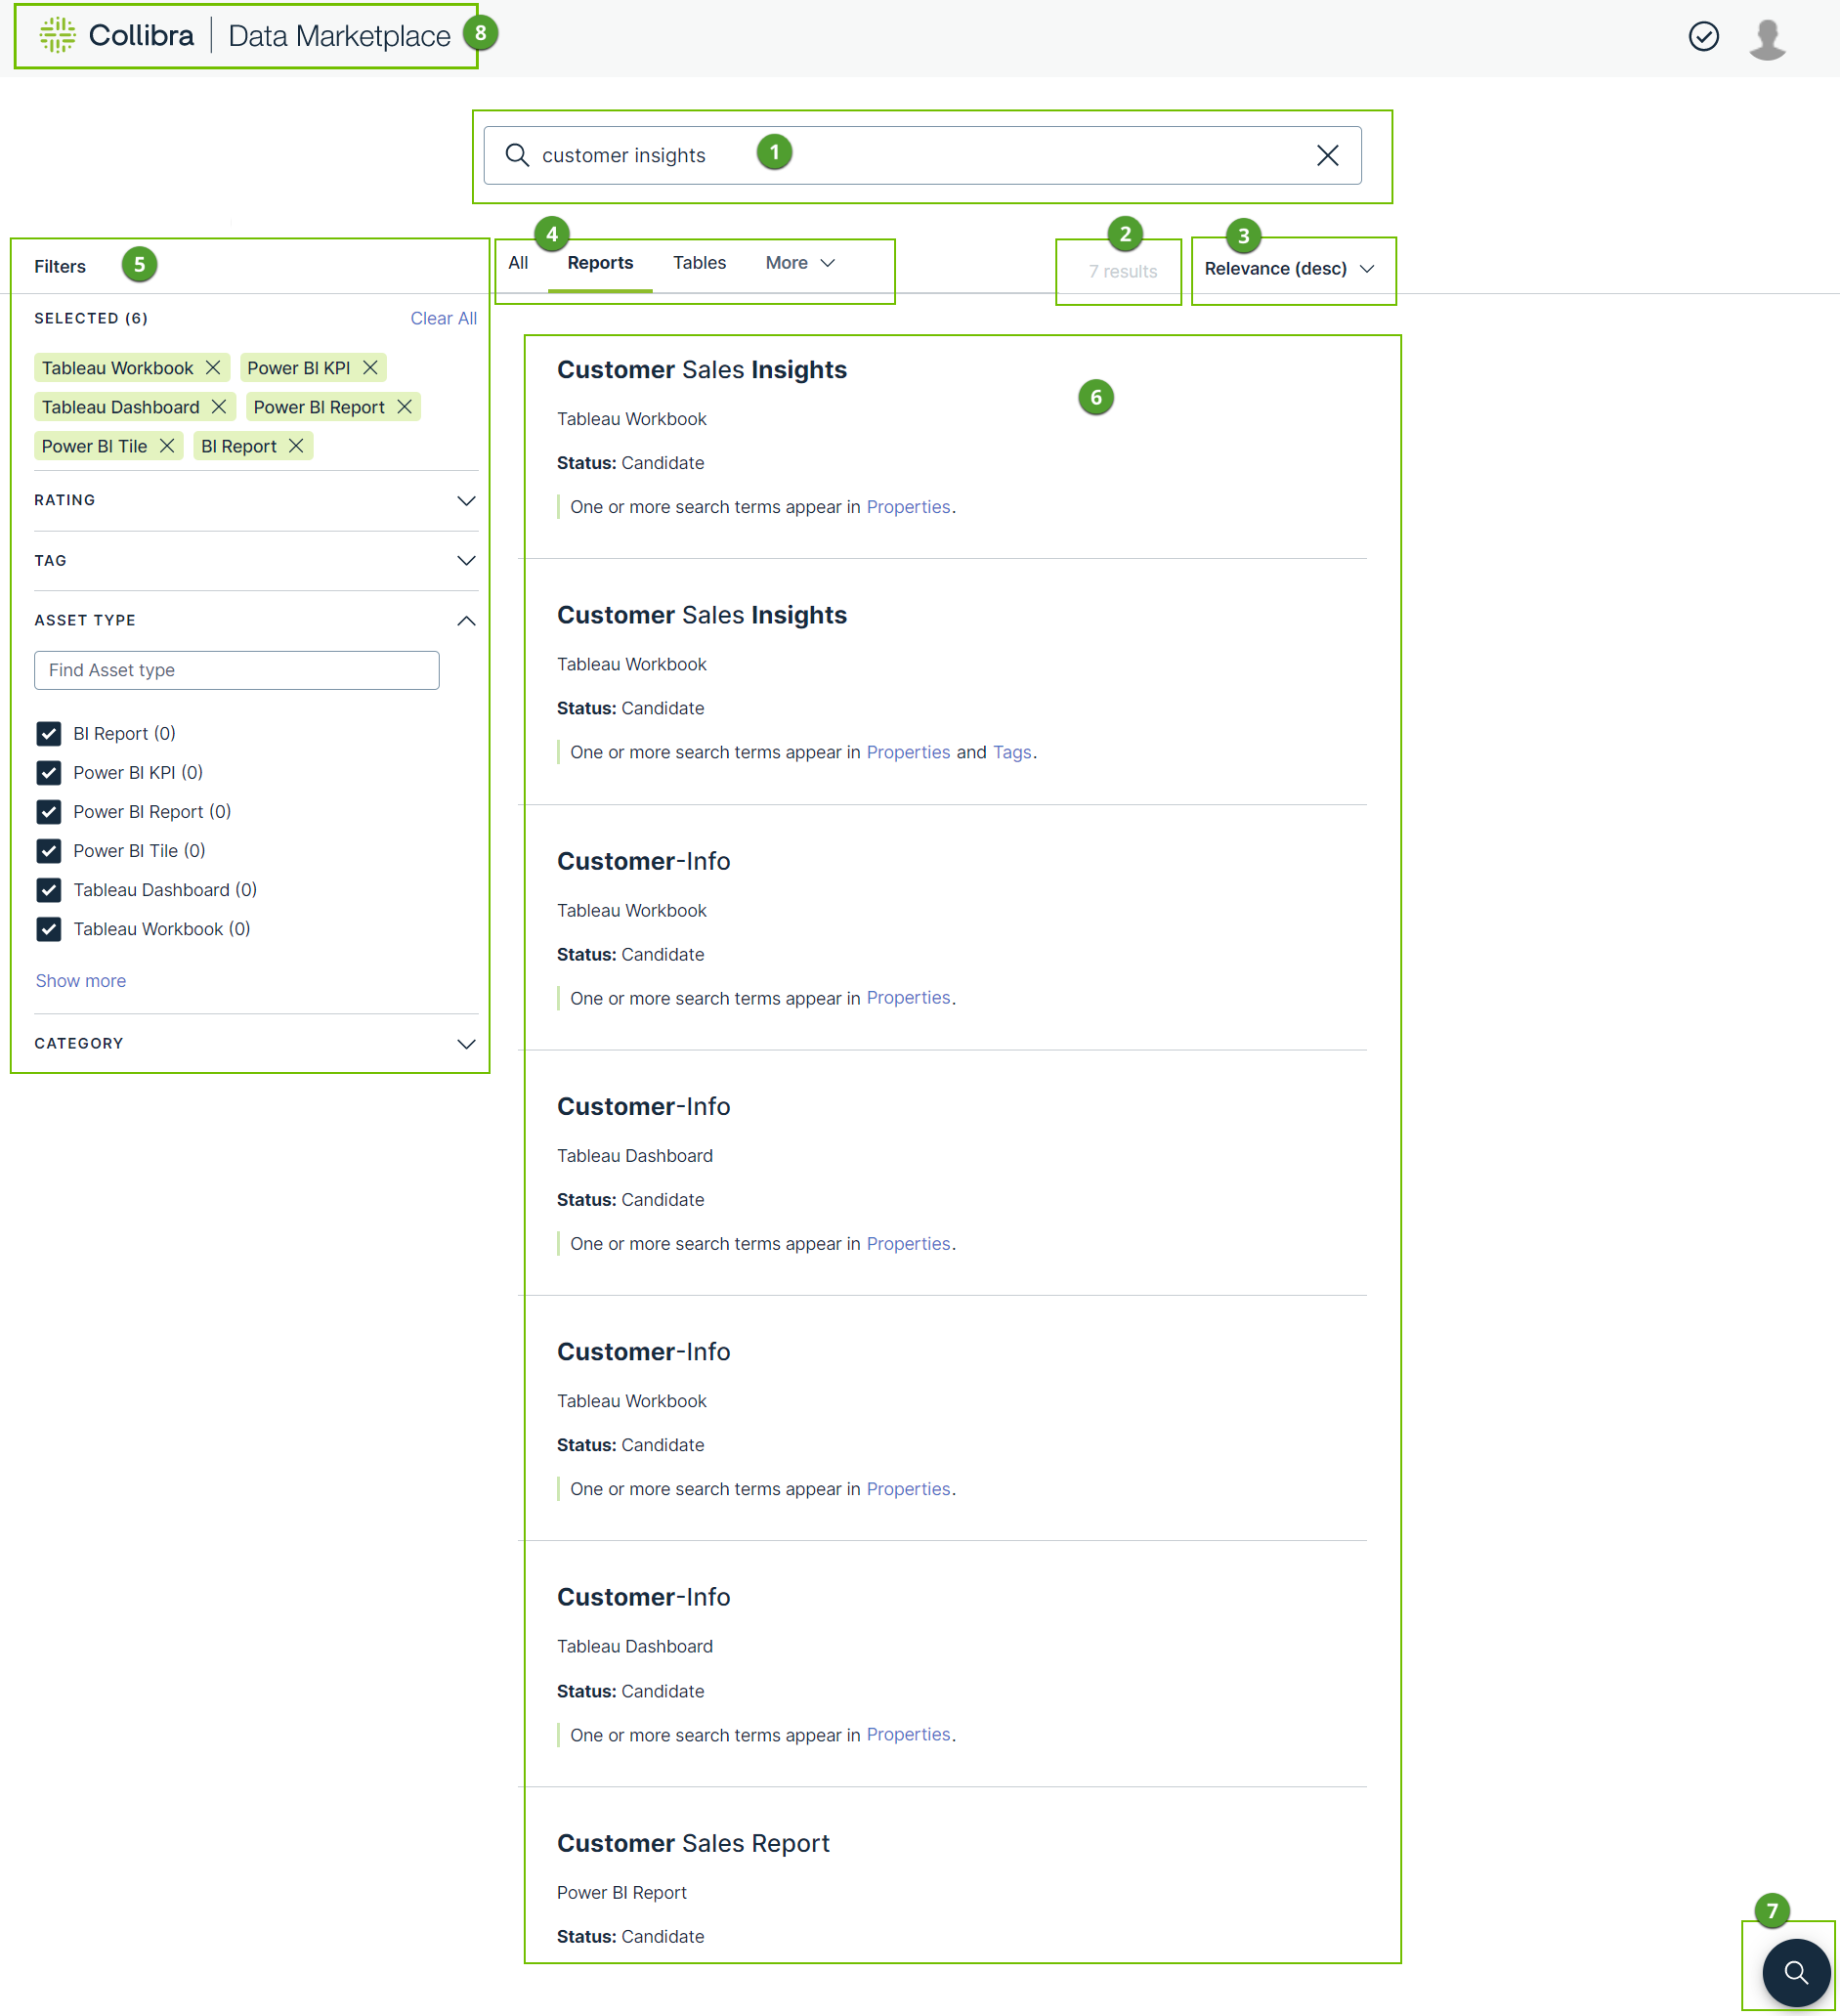Clear the search box with X icon
This screenshot has height=2016, width=1840.
click(x=1327, y=155)
